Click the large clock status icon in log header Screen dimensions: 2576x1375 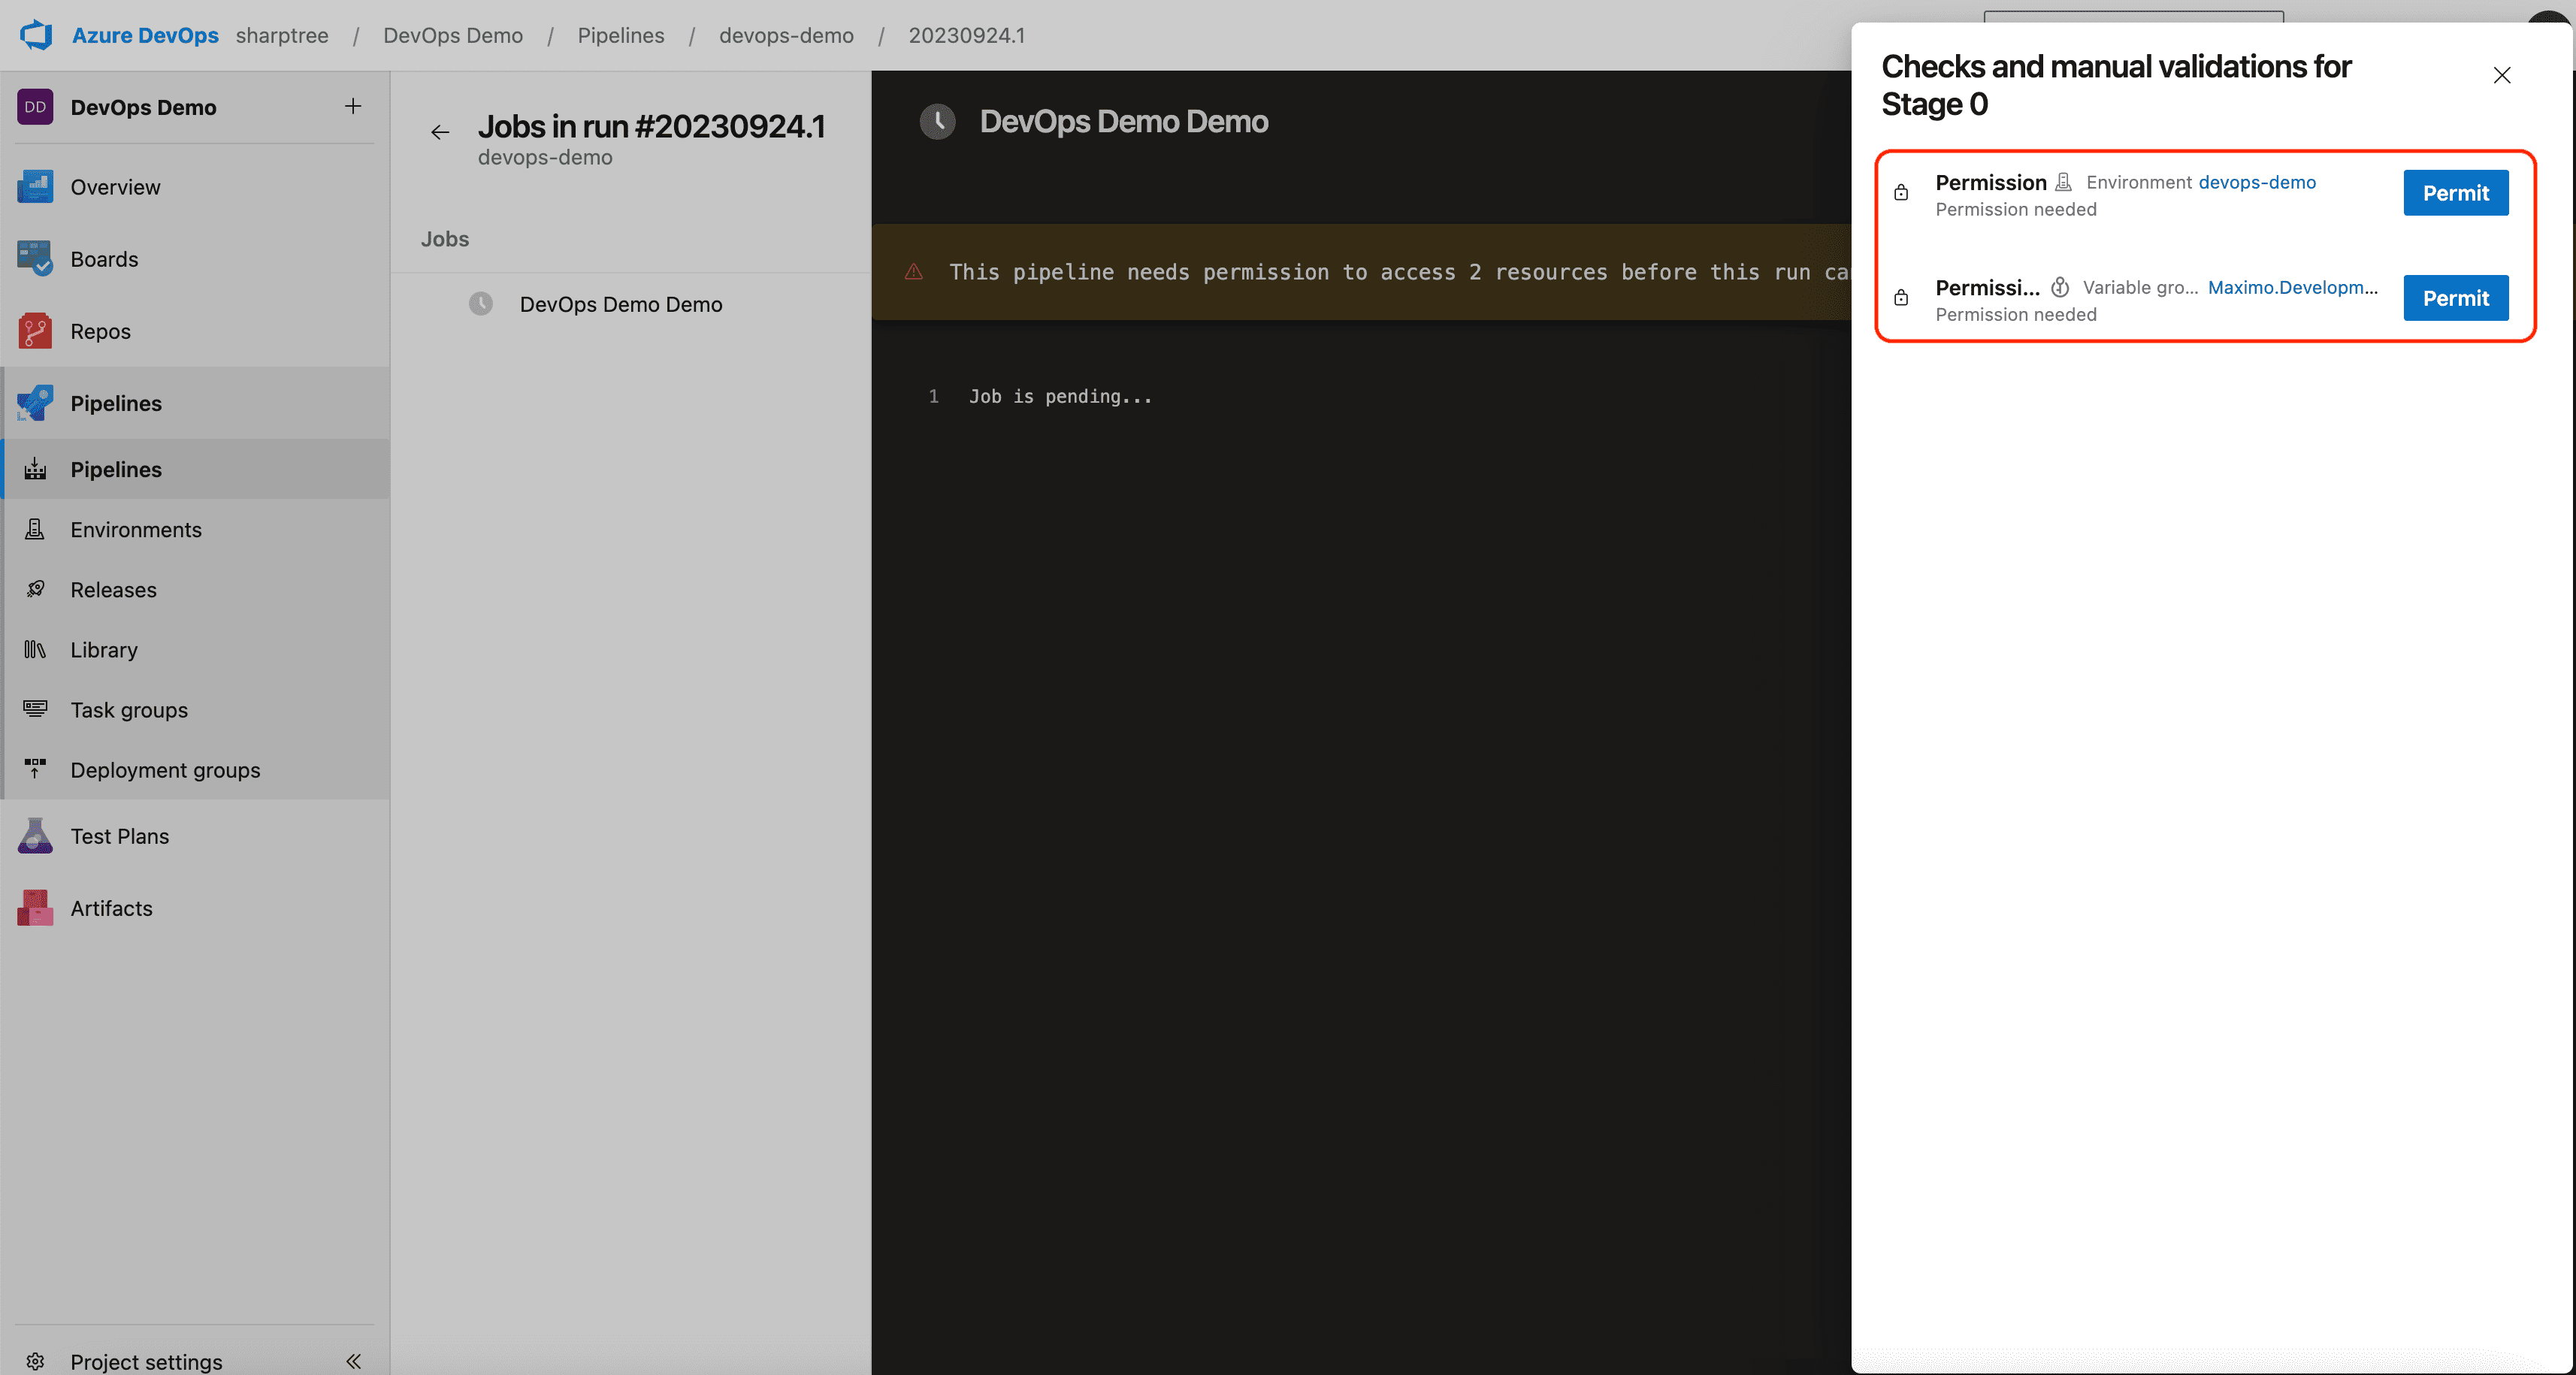point(938,122)
